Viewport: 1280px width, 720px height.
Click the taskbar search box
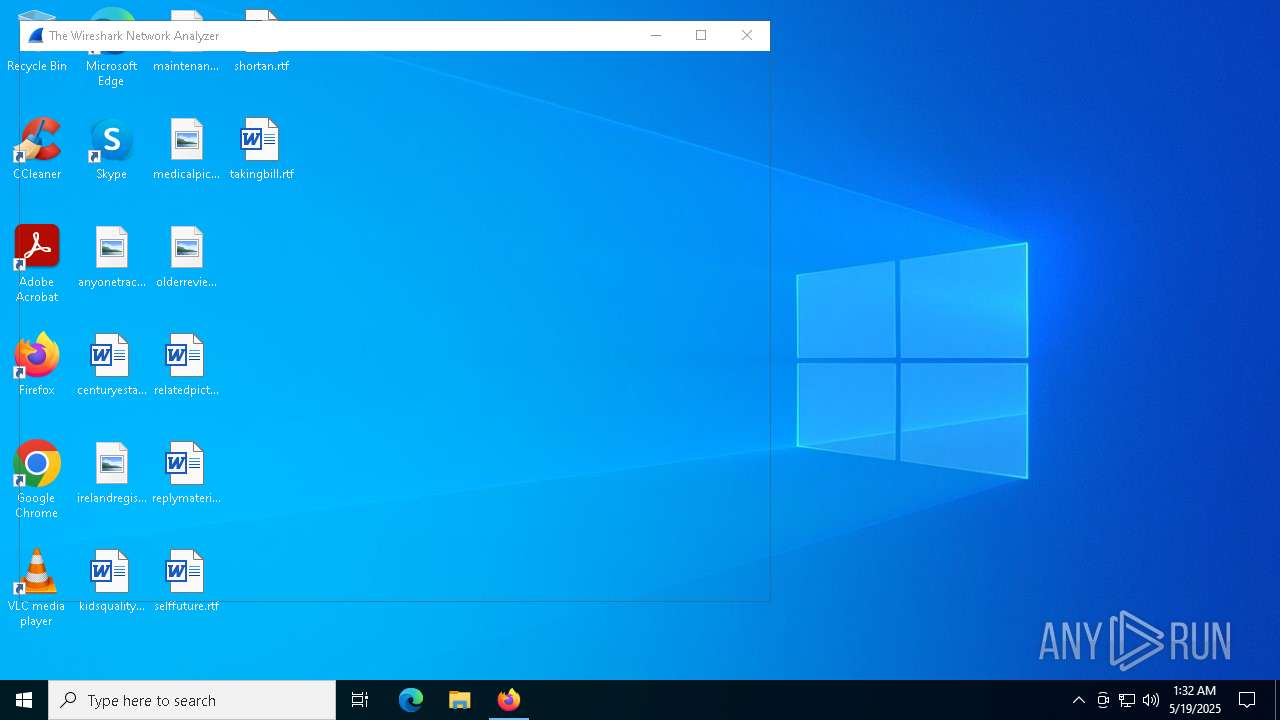point(192,700)
